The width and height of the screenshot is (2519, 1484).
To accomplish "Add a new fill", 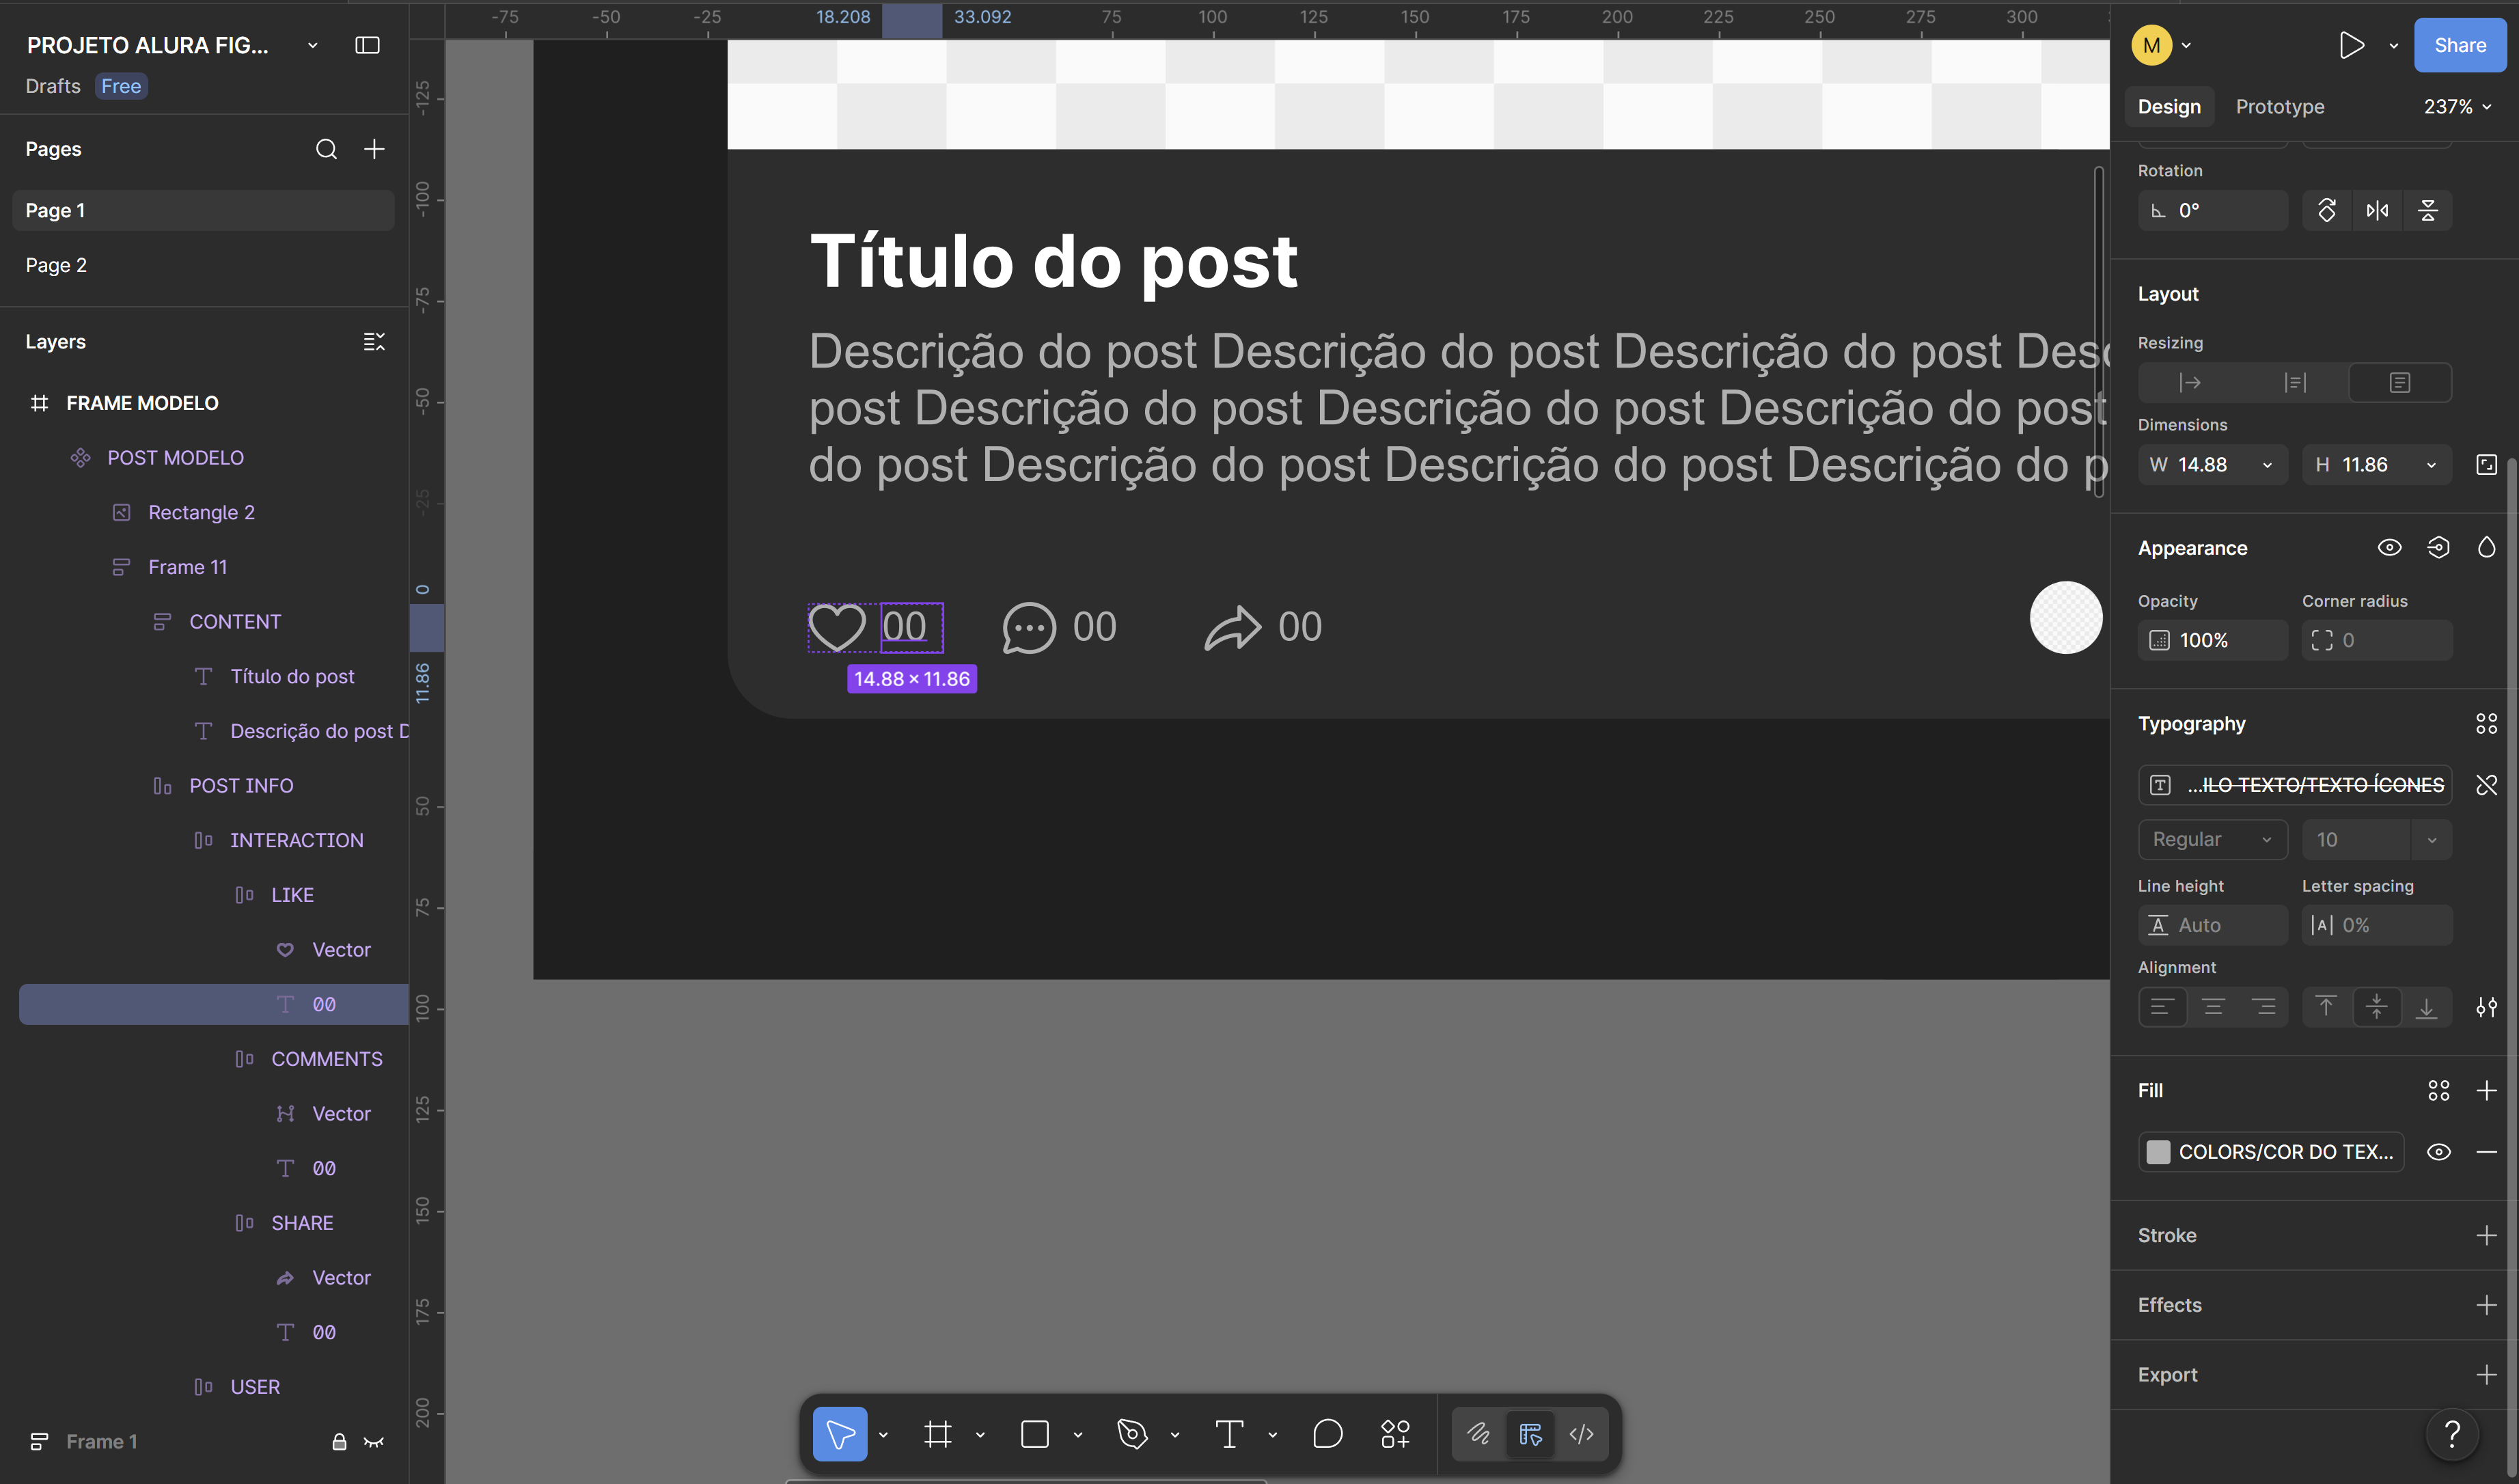I will [x=2486, y=1091].
